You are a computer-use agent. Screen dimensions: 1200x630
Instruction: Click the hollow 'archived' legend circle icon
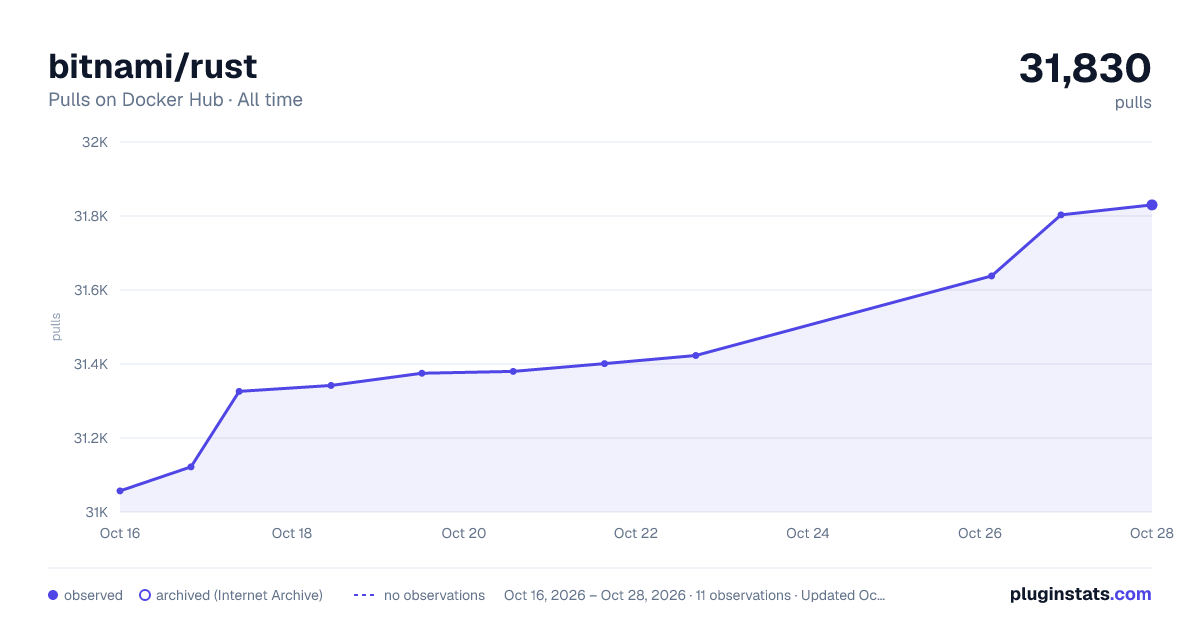(145, 595)
